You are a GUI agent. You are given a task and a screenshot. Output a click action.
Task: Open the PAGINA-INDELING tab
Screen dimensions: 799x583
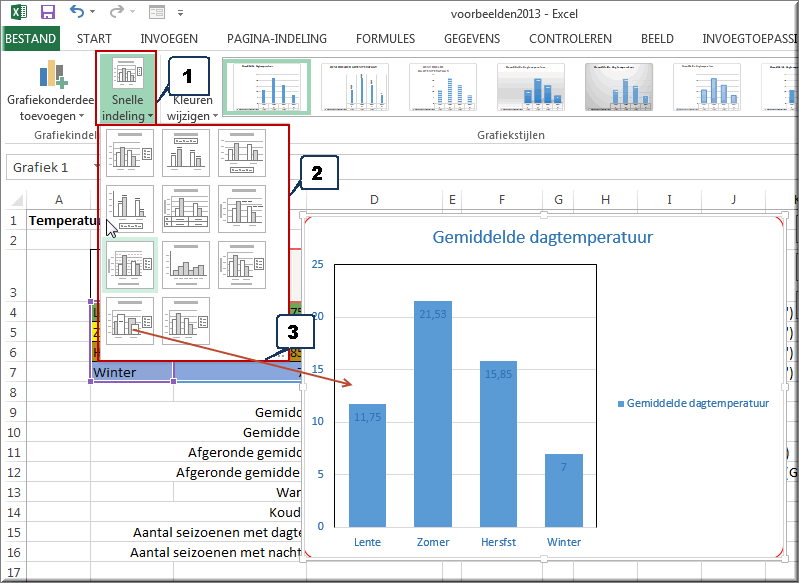277,39
